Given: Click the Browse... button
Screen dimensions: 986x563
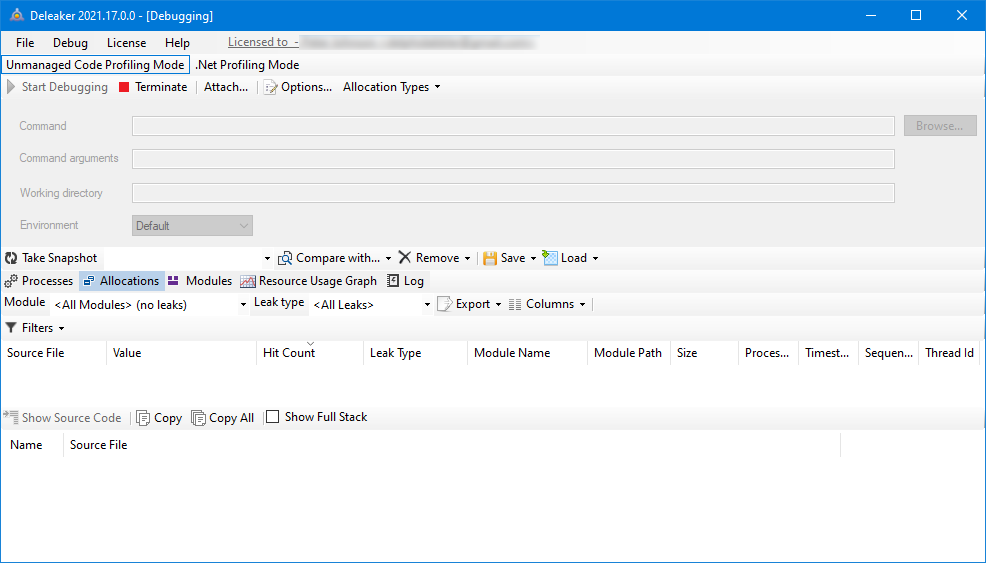Looking at the screenshot, I should click(x=940, y=126).
